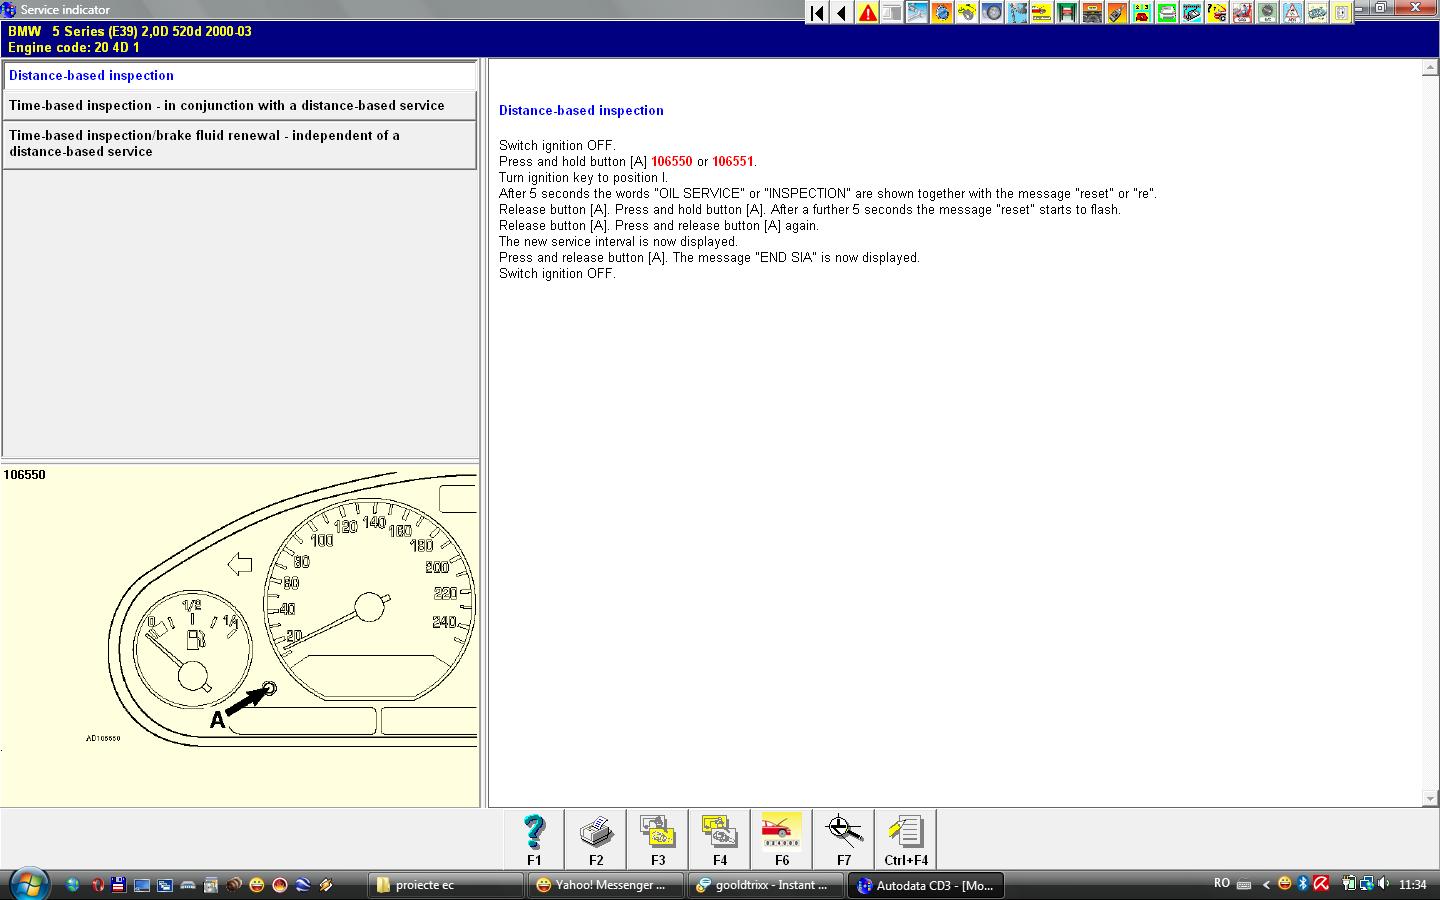Open the F7 magnifier zoom tool
Viewport: 1440px width, 900px height.
pyautogui.click(x=843, y=839)
